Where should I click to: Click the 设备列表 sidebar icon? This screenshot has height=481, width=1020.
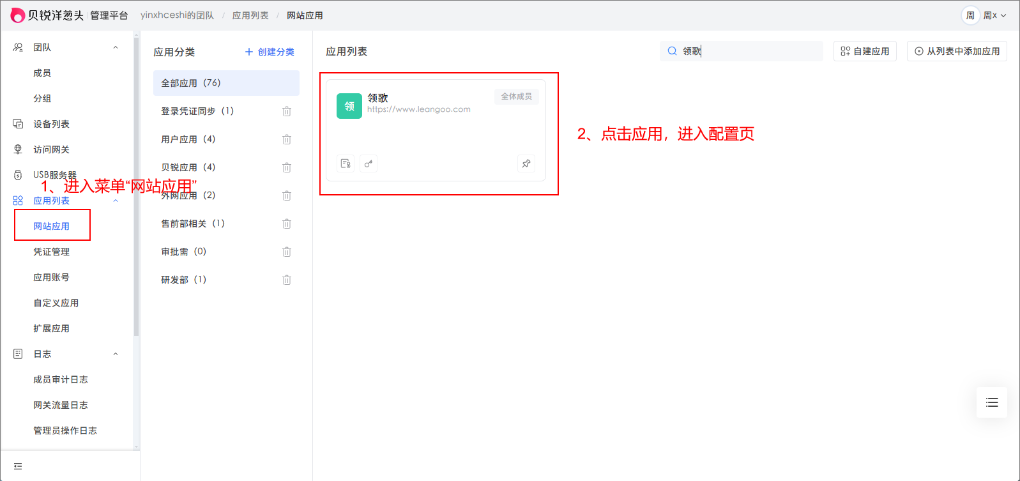click(18, 124)
